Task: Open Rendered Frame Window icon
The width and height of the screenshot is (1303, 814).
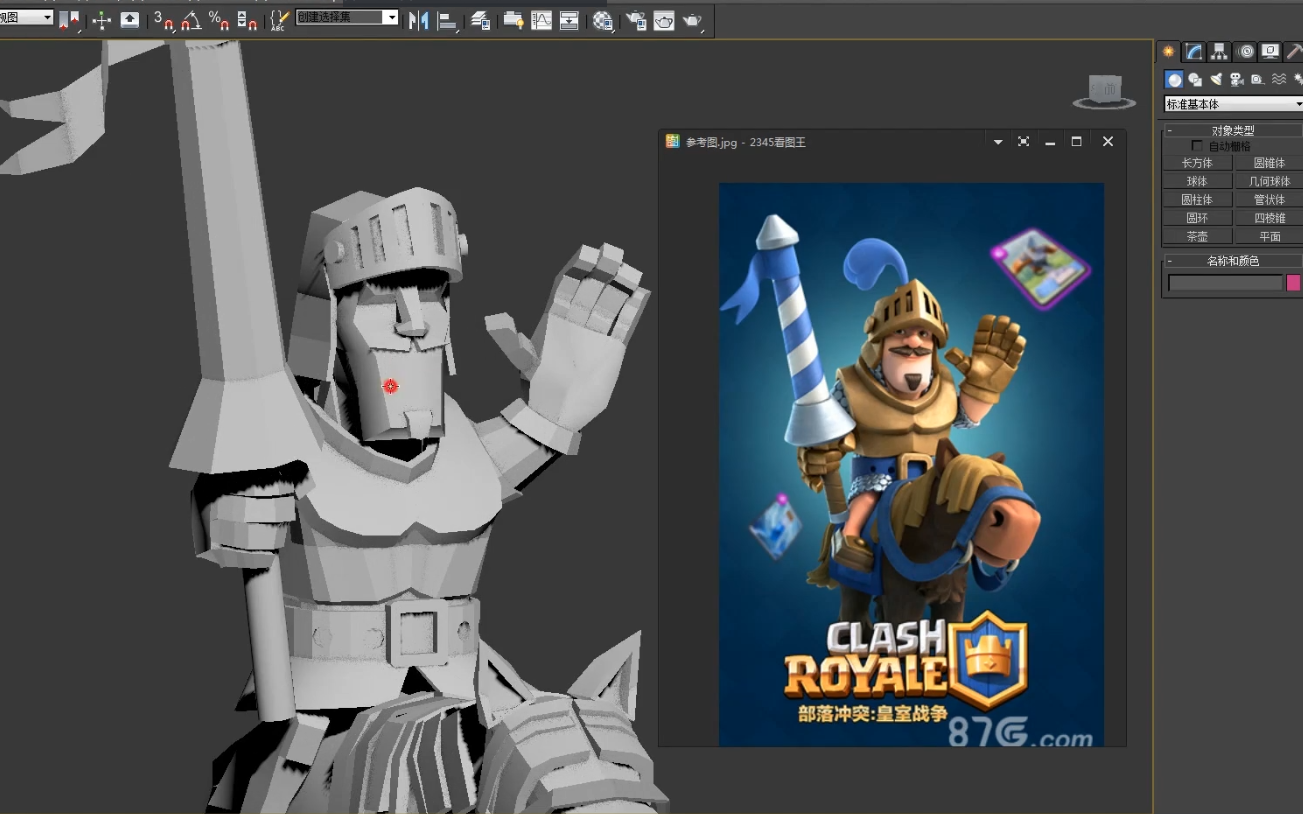Action: tap(664, 20)
